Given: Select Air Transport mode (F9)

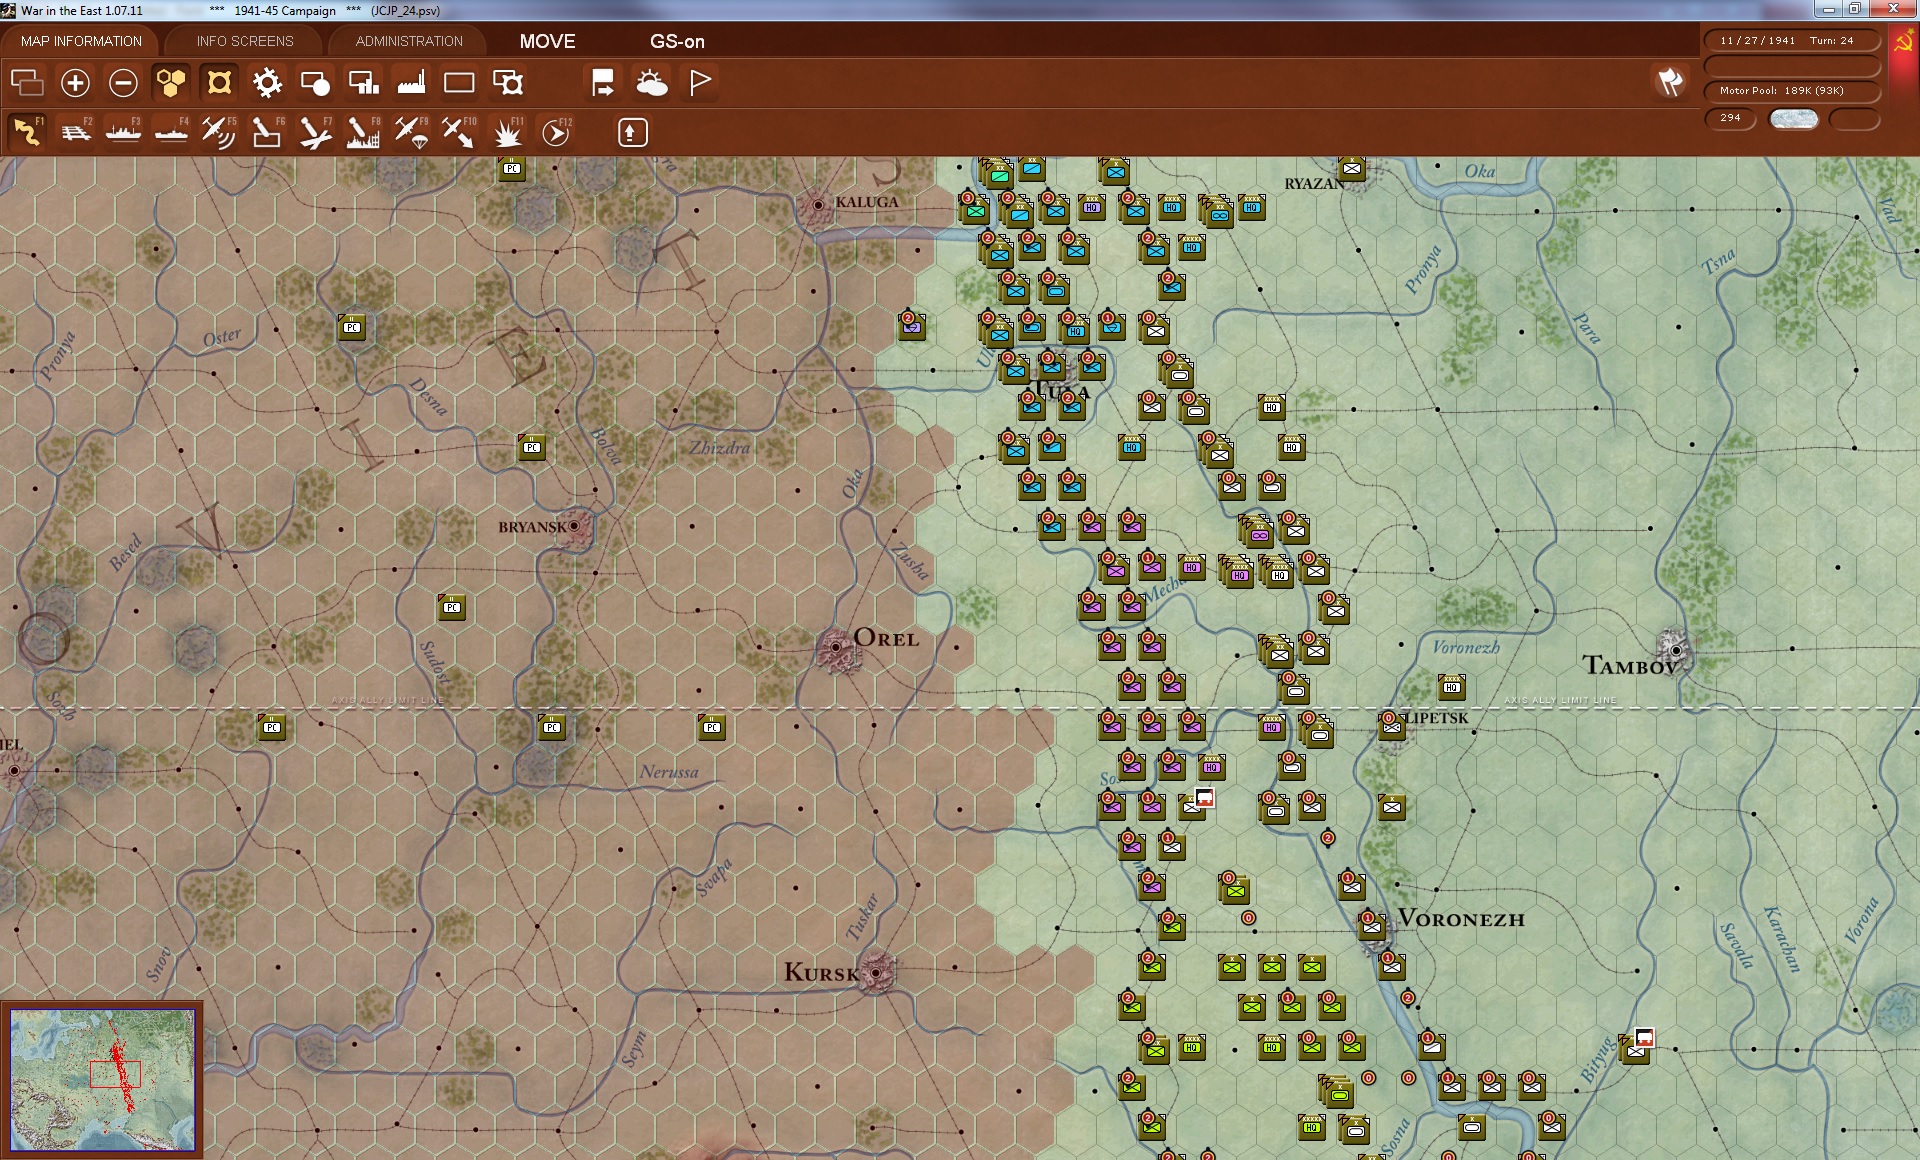Looking at the screenshot, I should point(411,132).
